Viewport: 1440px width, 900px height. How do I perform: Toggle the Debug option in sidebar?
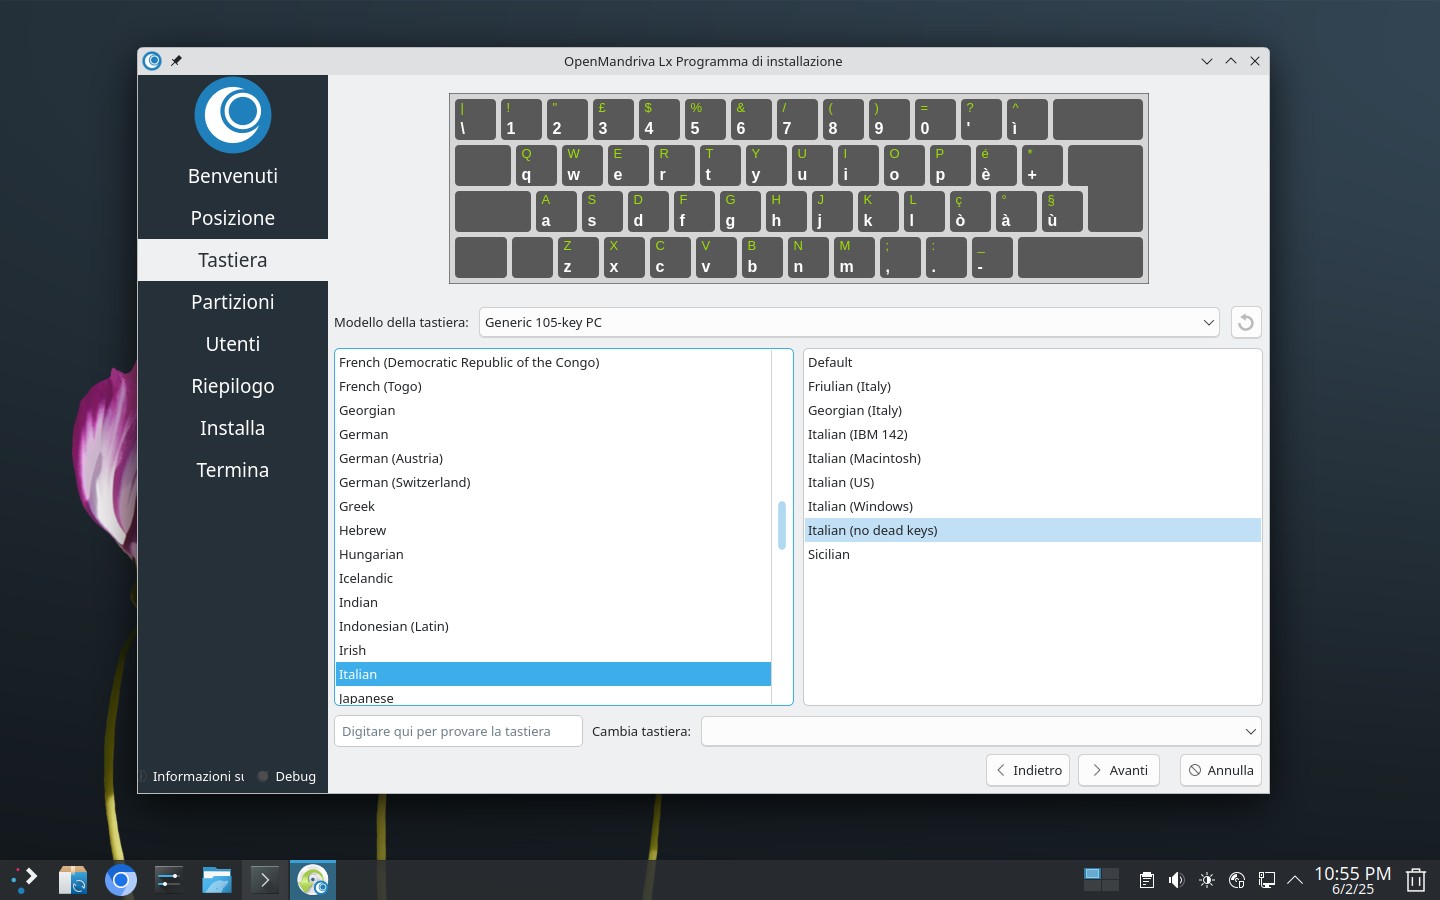pyautogui.click(x=286, y=776)
